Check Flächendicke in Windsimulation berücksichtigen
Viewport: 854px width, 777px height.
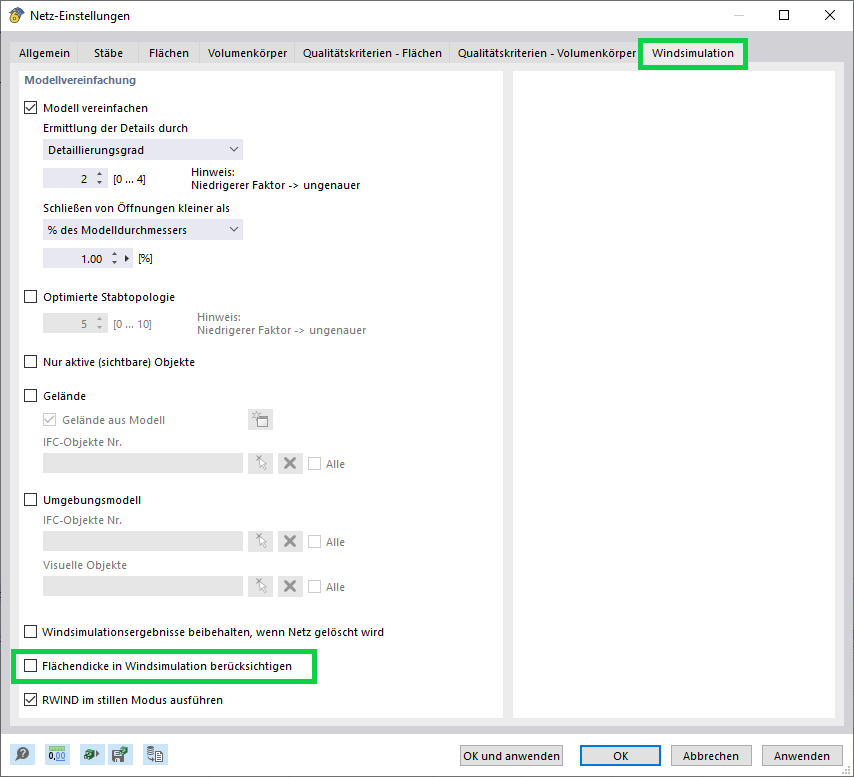click(30, 666)
